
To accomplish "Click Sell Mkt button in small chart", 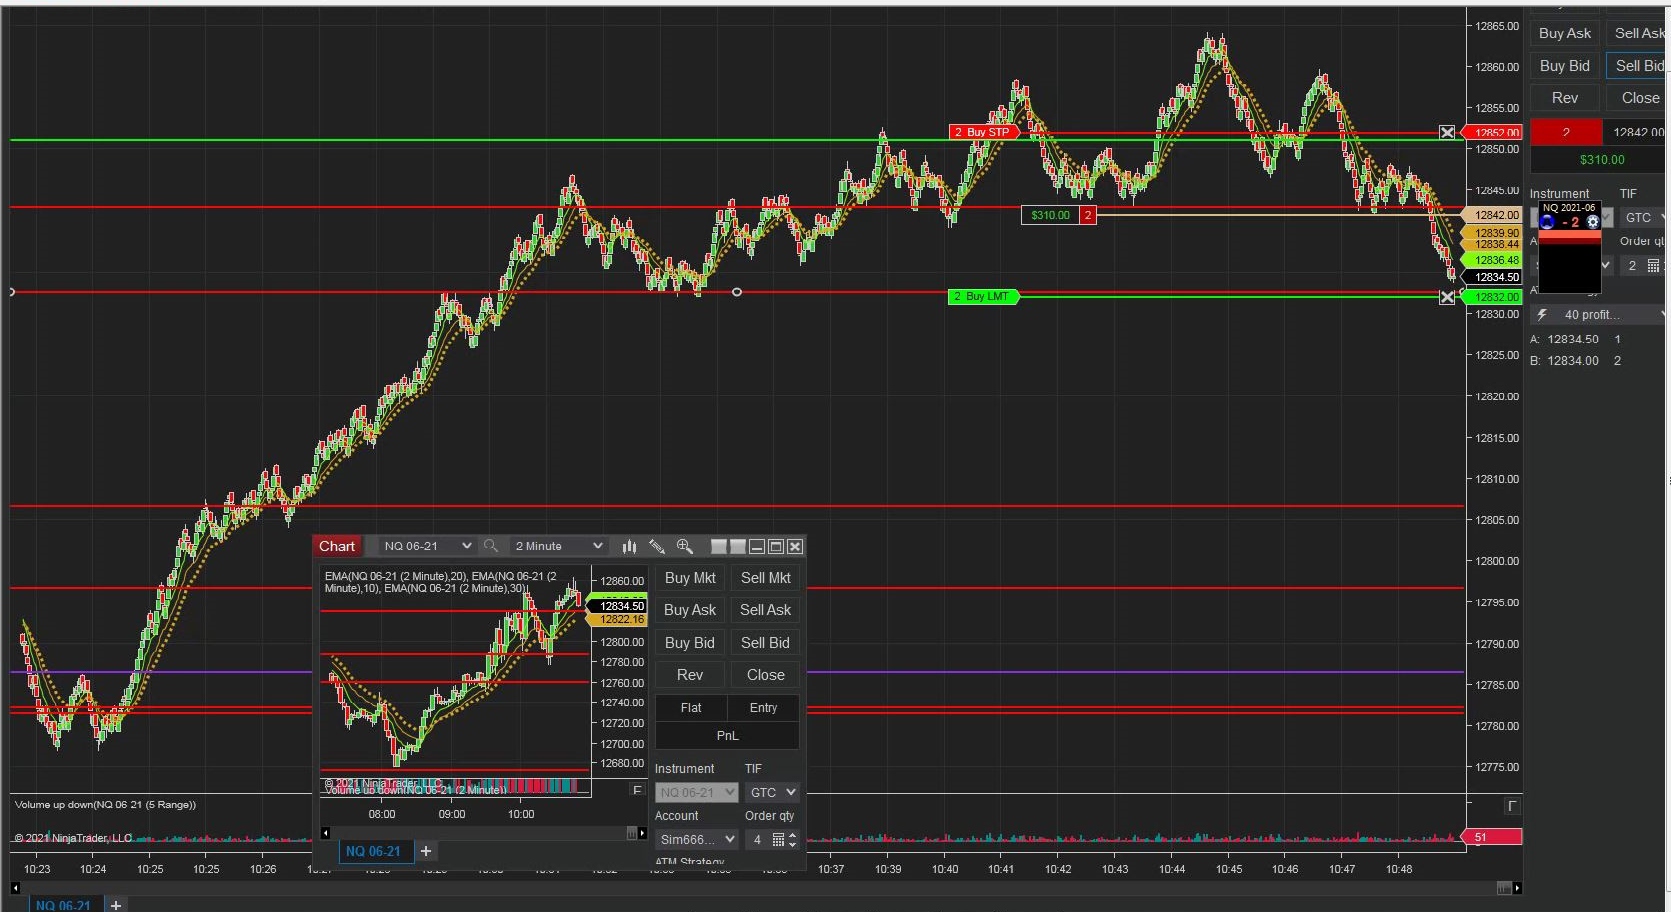I will pyautogui.click(x=765, y=578).
